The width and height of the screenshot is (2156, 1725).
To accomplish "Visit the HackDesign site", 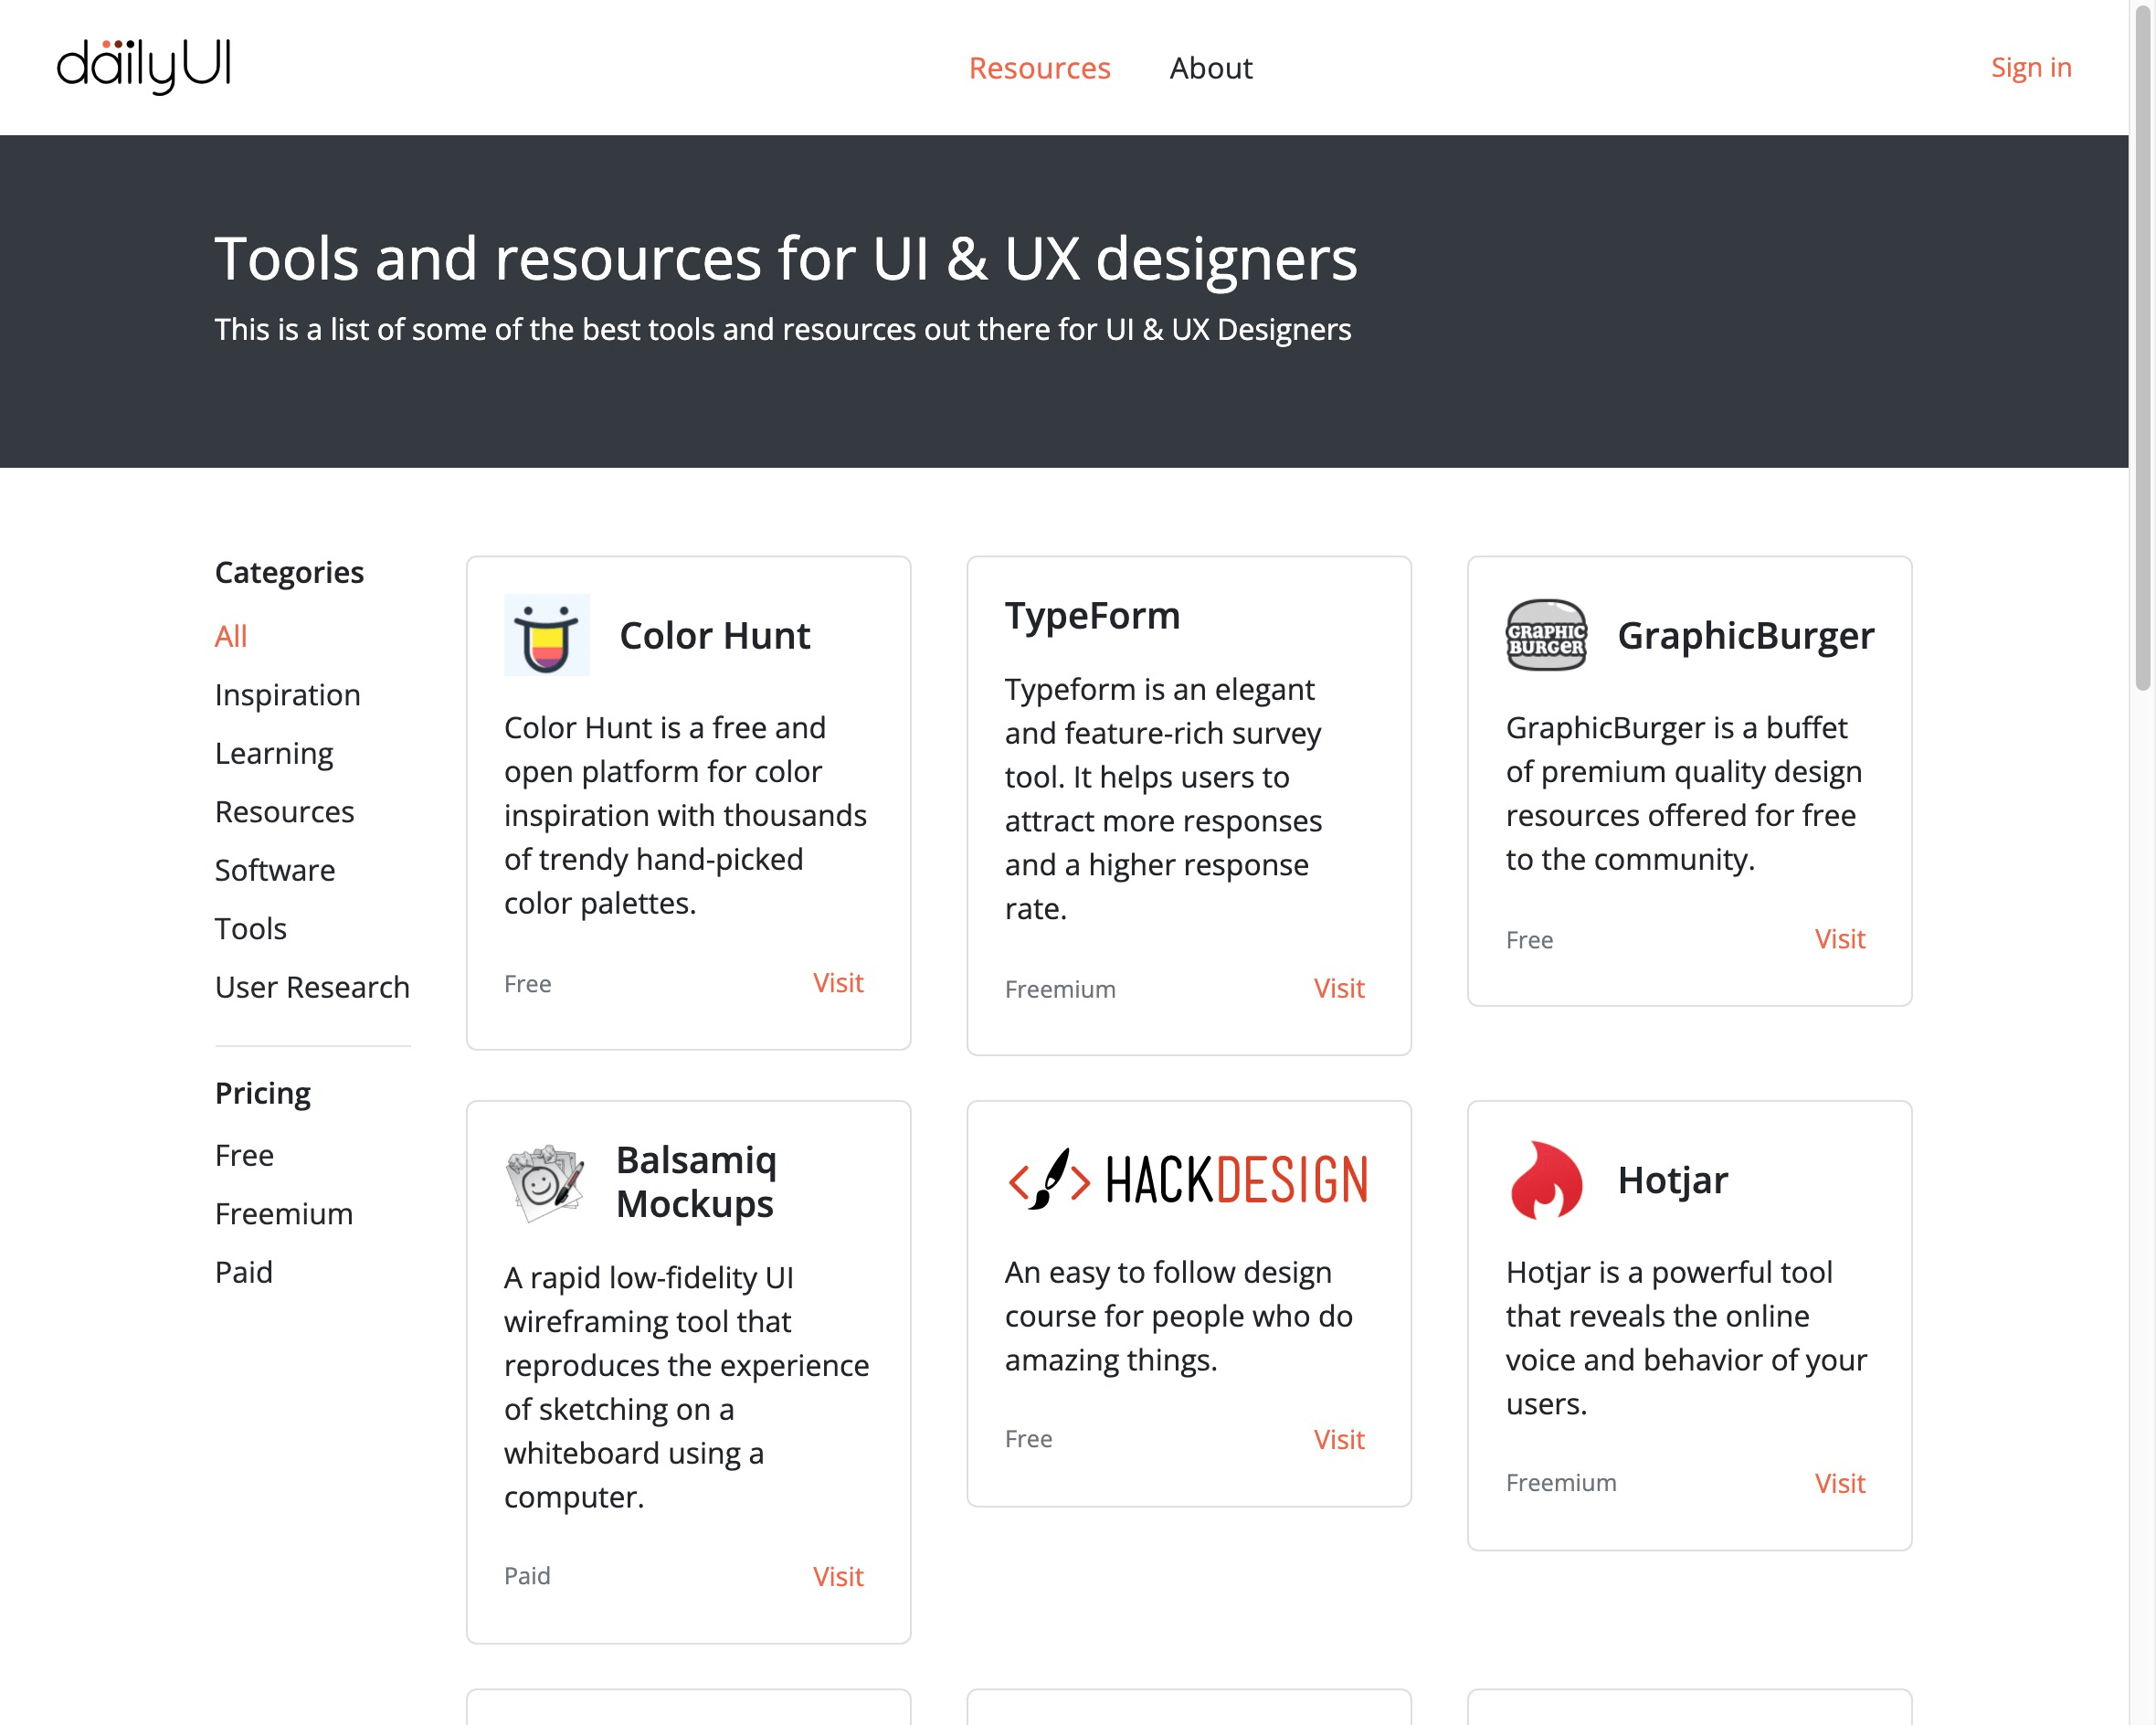I will [x=1338, y=1439].
